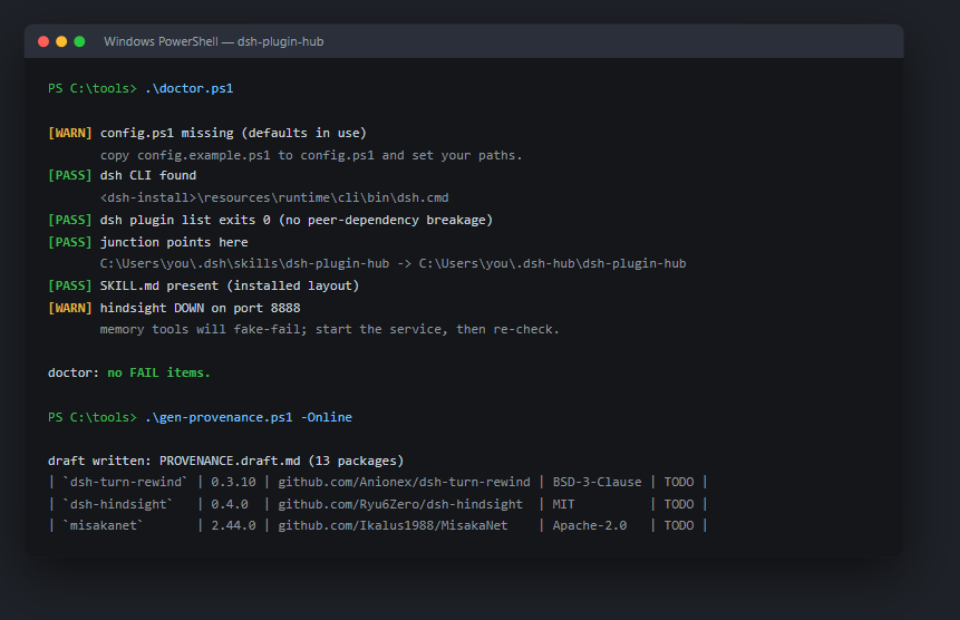The width and height of the screenshot is (960, 620).
Task: Click the 'dsh-turn-rewind' package name cell
Action: click(x=125, y=482)
